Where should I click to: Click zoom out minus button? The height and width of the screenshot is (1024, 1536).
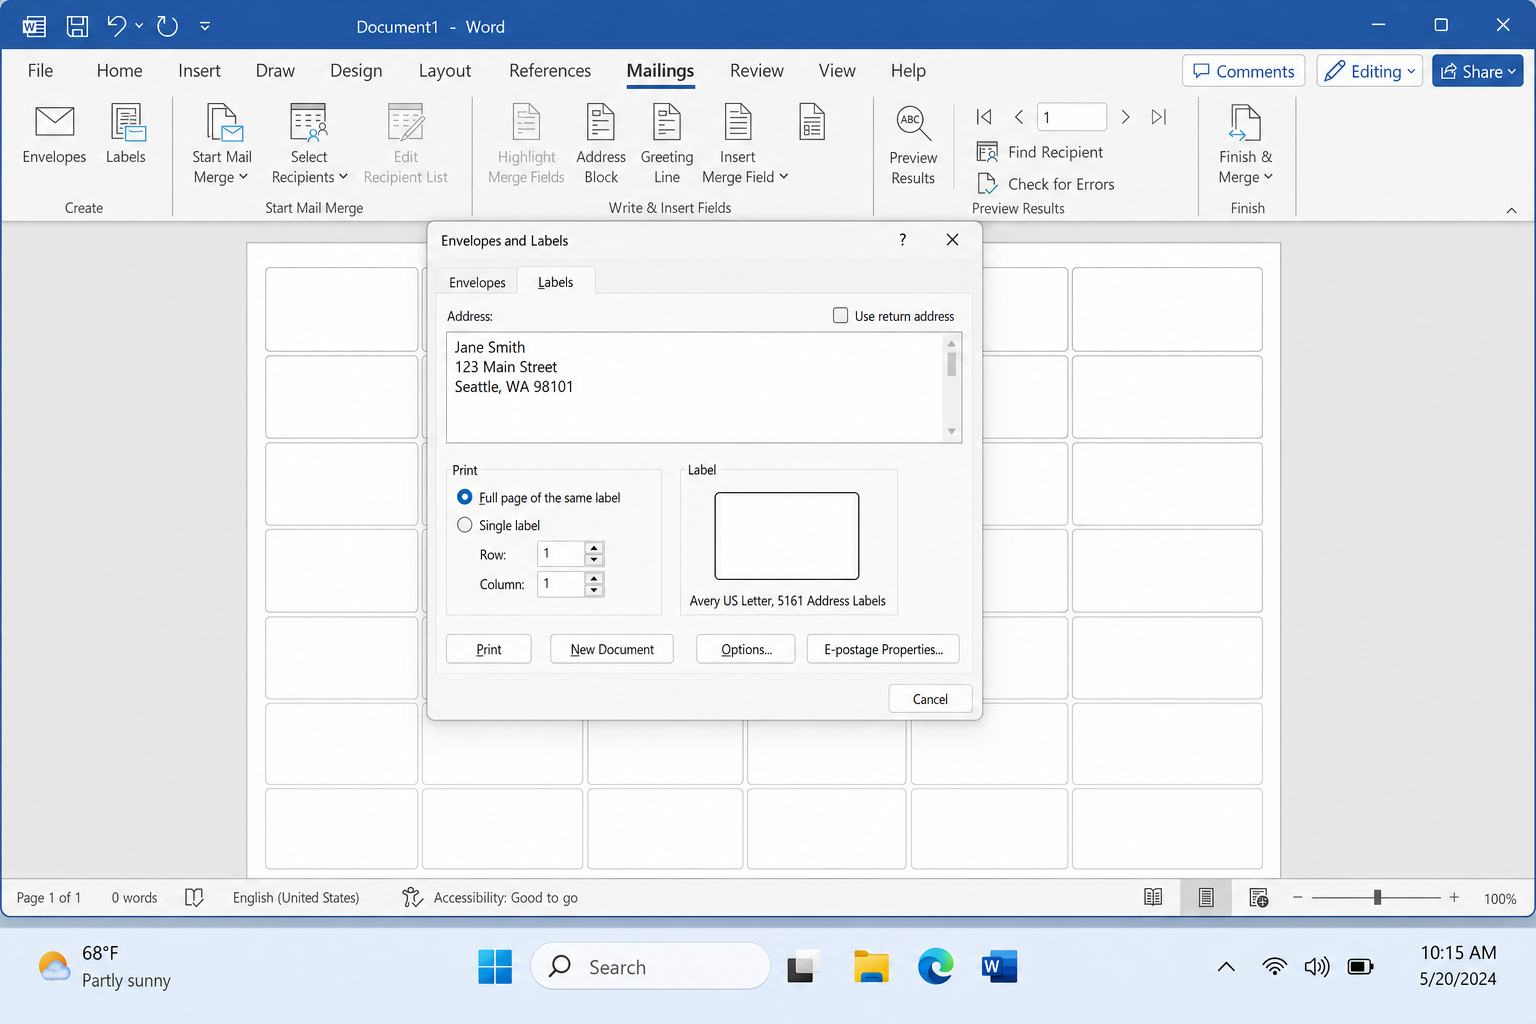(1297, 898)
